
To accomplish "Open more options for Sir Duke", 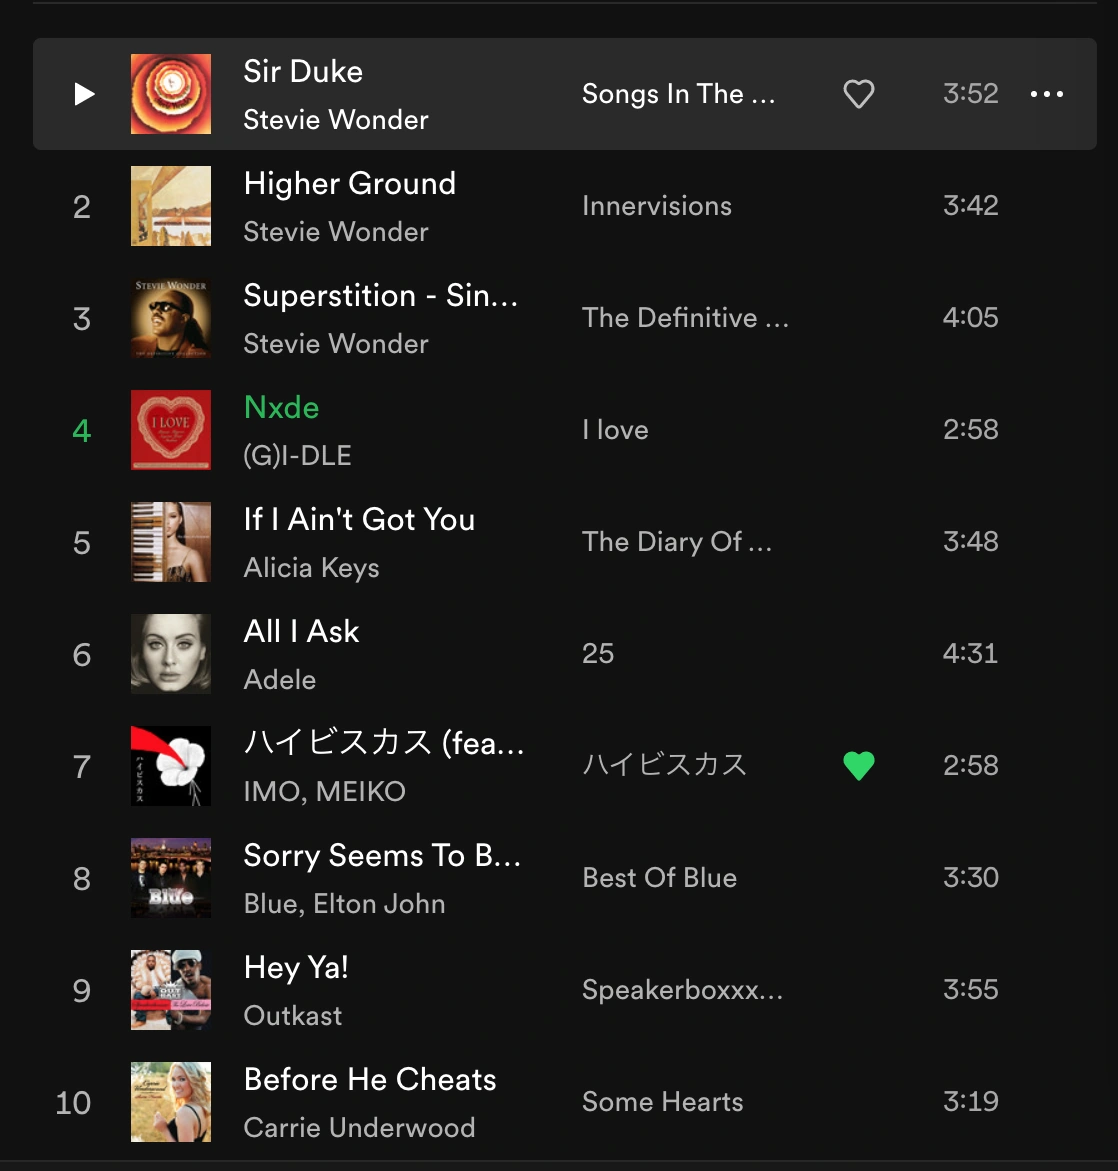I will [x=1046, y=94].
